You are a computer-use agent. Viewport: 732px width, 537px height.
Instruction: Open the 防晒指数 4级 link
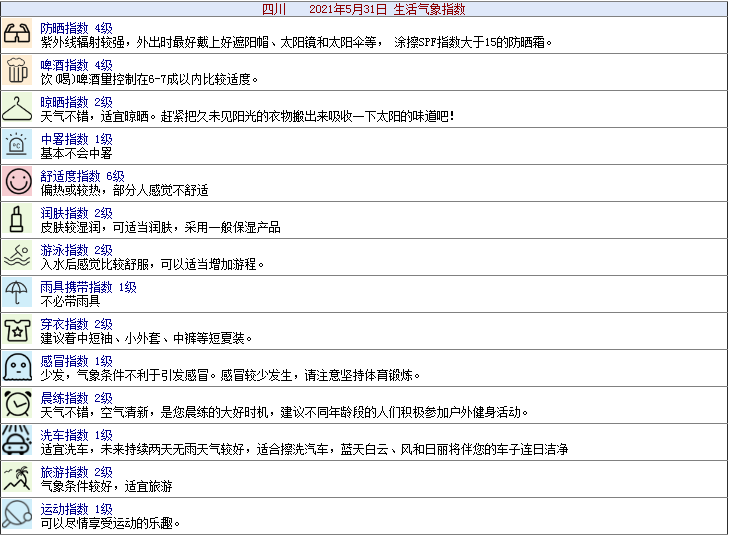point(76,28)
